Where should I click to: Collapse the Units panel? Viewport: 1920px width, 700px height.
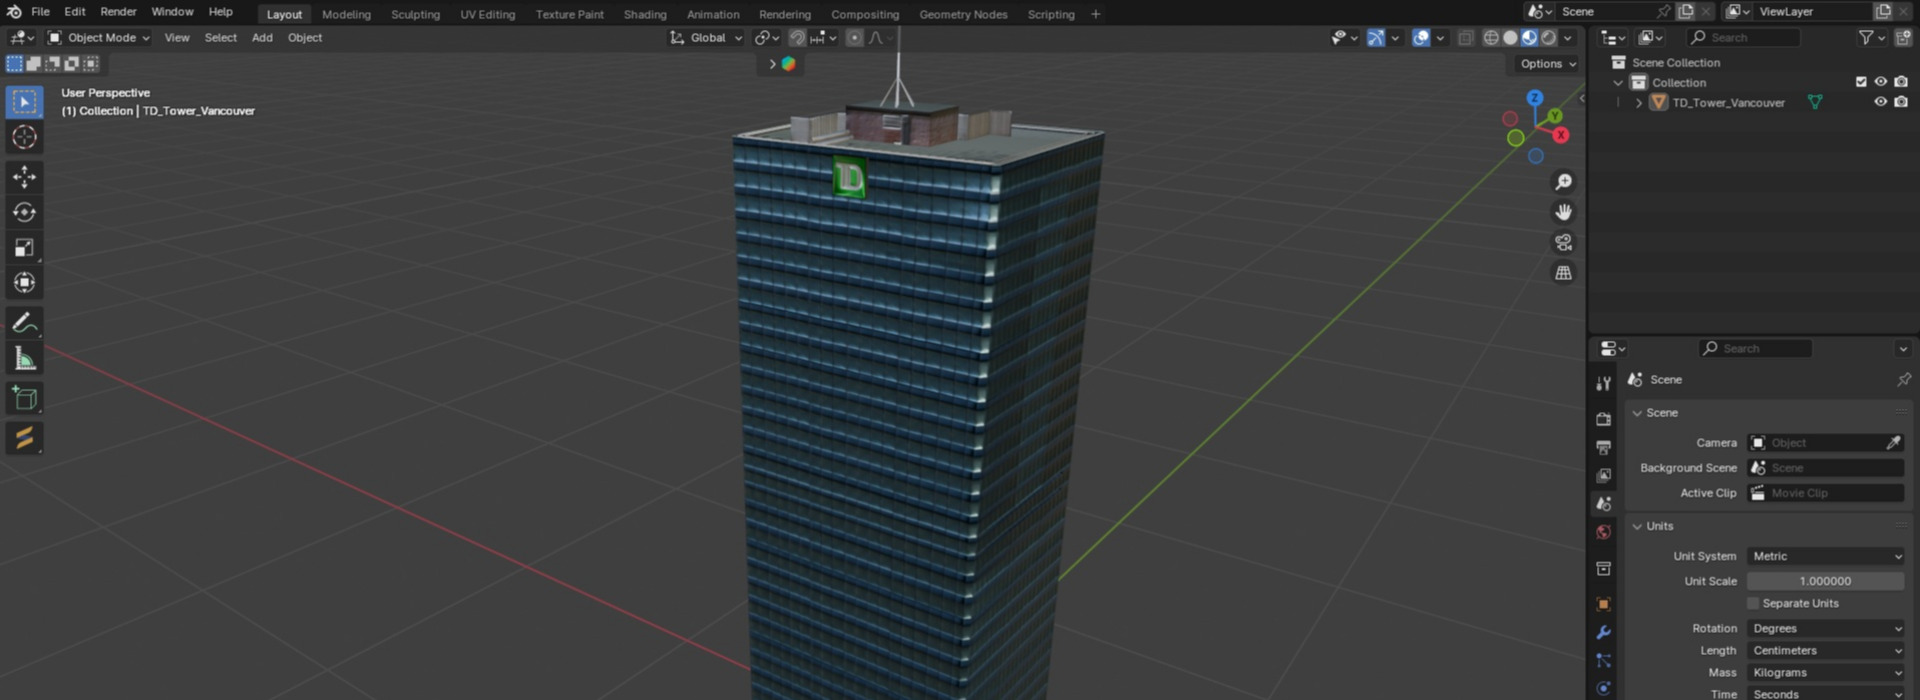click(x=1637, y=526)
